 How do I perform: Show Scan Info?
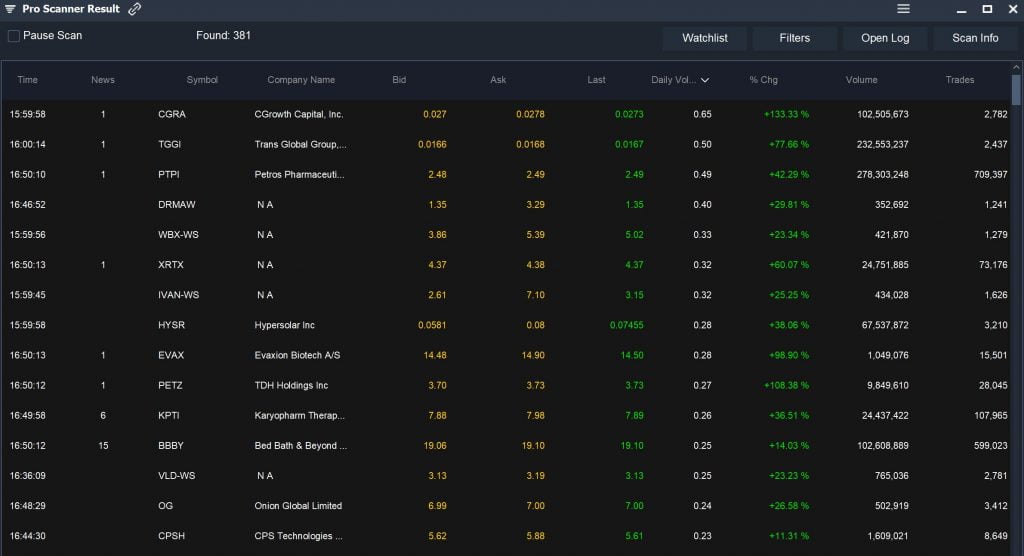(x=975, y=38)
